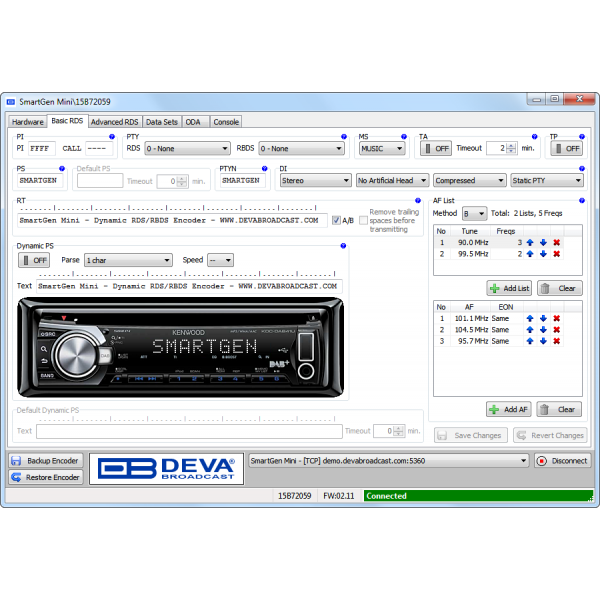
Task: Uncheck the RT A/B checkbox
Action: pos(336,220)
